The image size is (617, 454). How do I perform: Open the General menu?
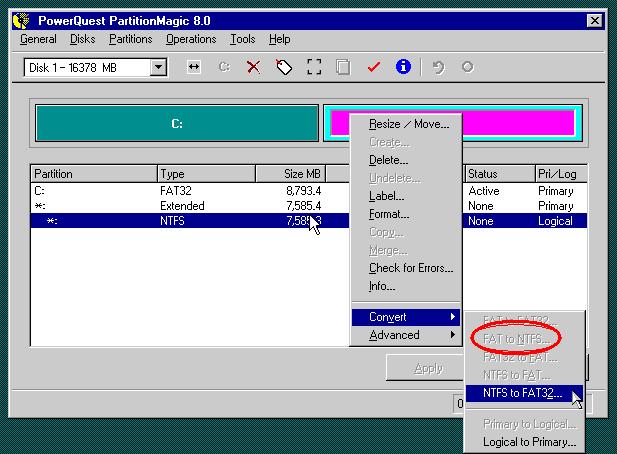[38, 39]
